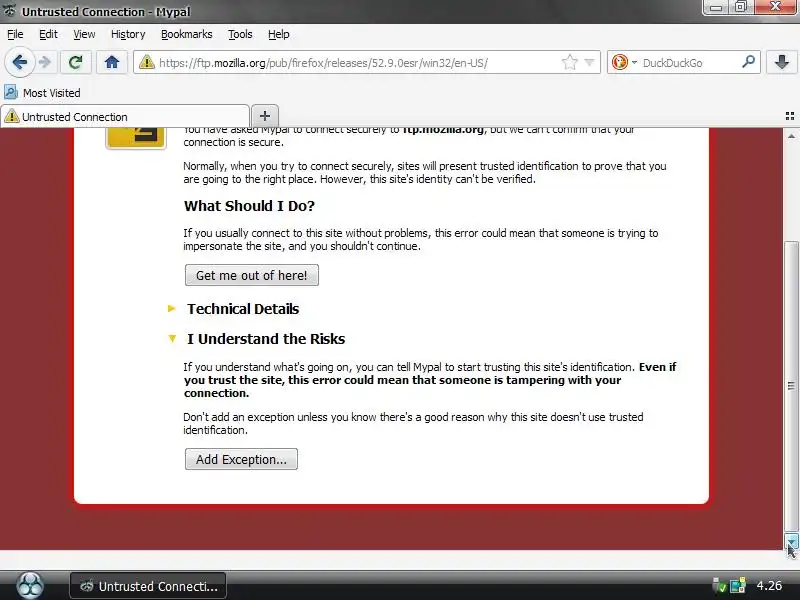
Task: Show tab groups grid icon
Action: [790, 116]
